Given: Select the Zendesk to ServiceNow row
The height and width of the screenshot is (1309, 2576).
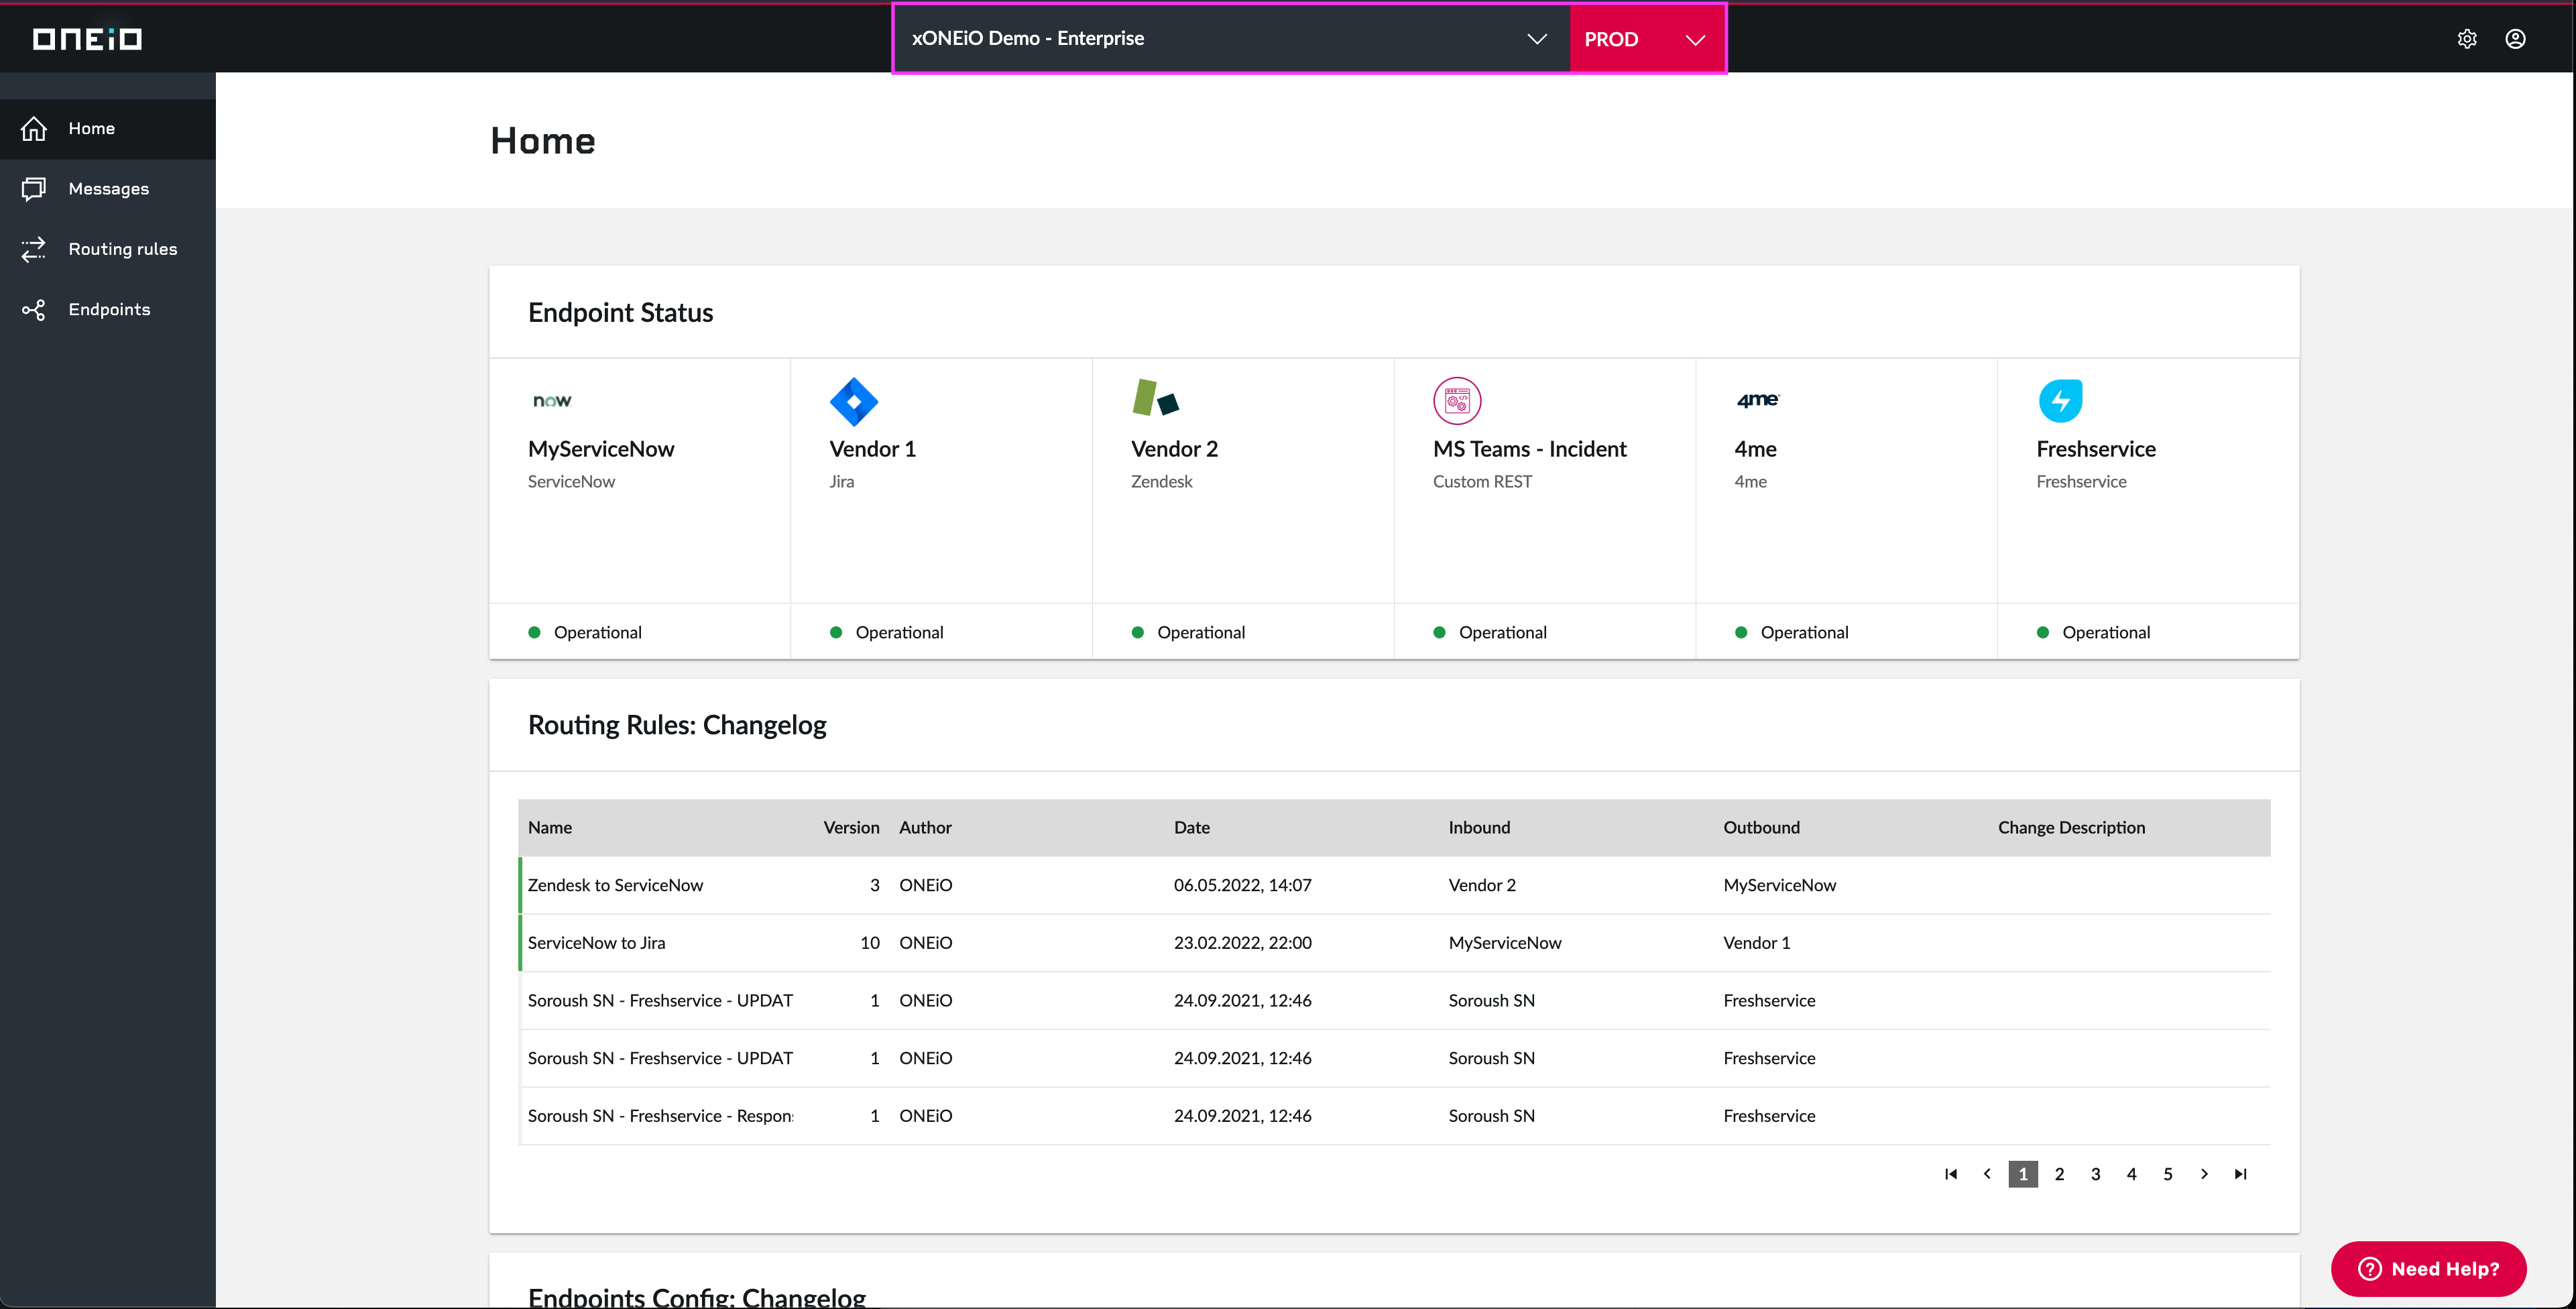Looking at the screenshot, I should tap(1394, 885).
